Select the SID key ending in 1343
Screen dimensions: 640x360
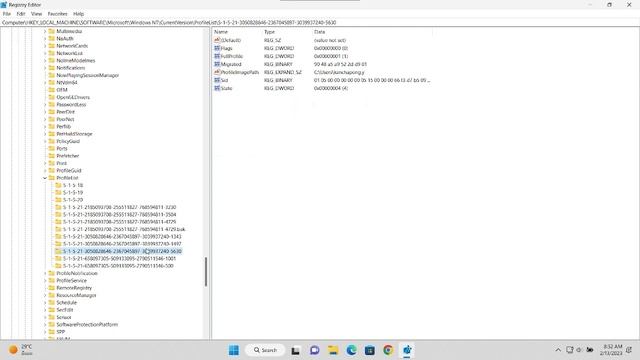coord(122,237)
